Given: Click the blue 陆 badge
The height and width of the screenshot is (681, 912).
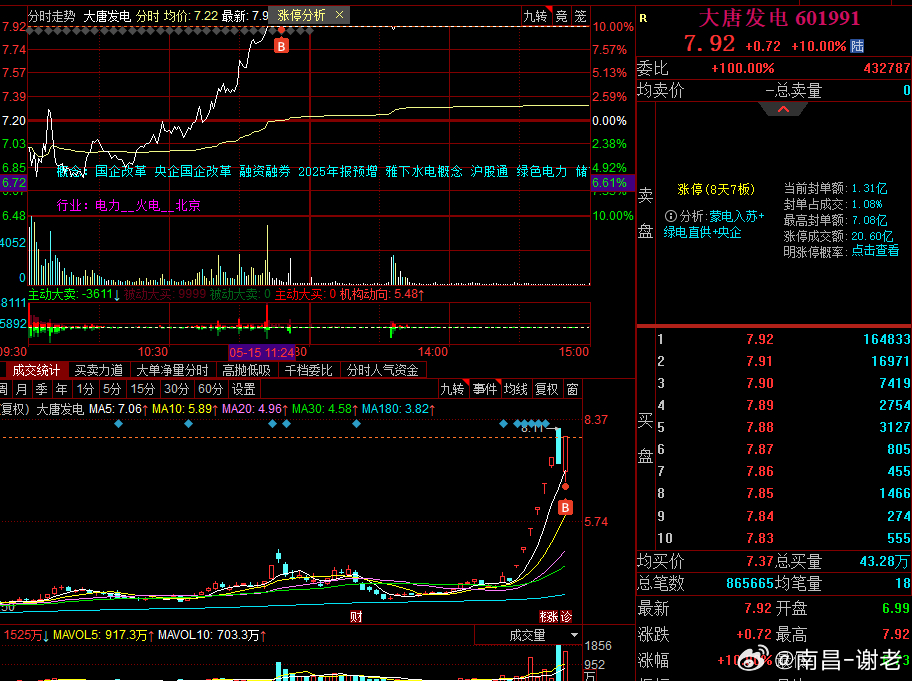Looking at the screenshot, I should coord(857,46).
